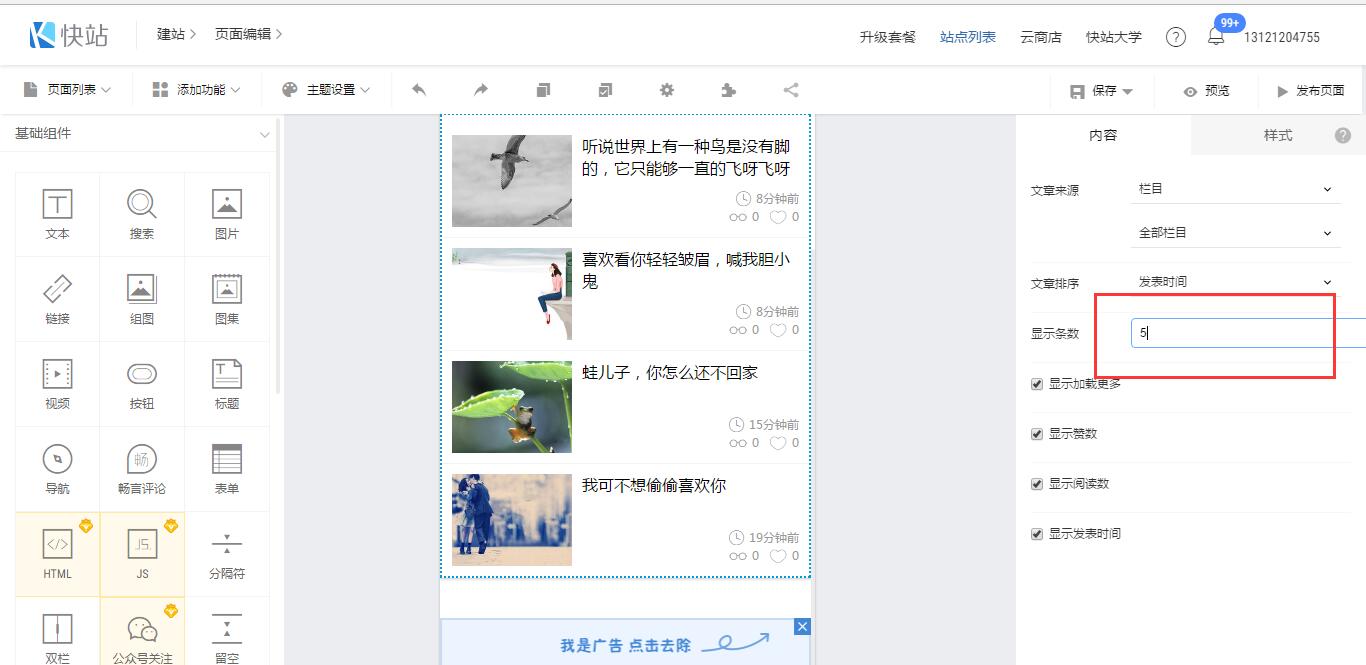1366x665 pixels.
Task: Disable the 显示发表时间 checkbox
Action: 1037,534
